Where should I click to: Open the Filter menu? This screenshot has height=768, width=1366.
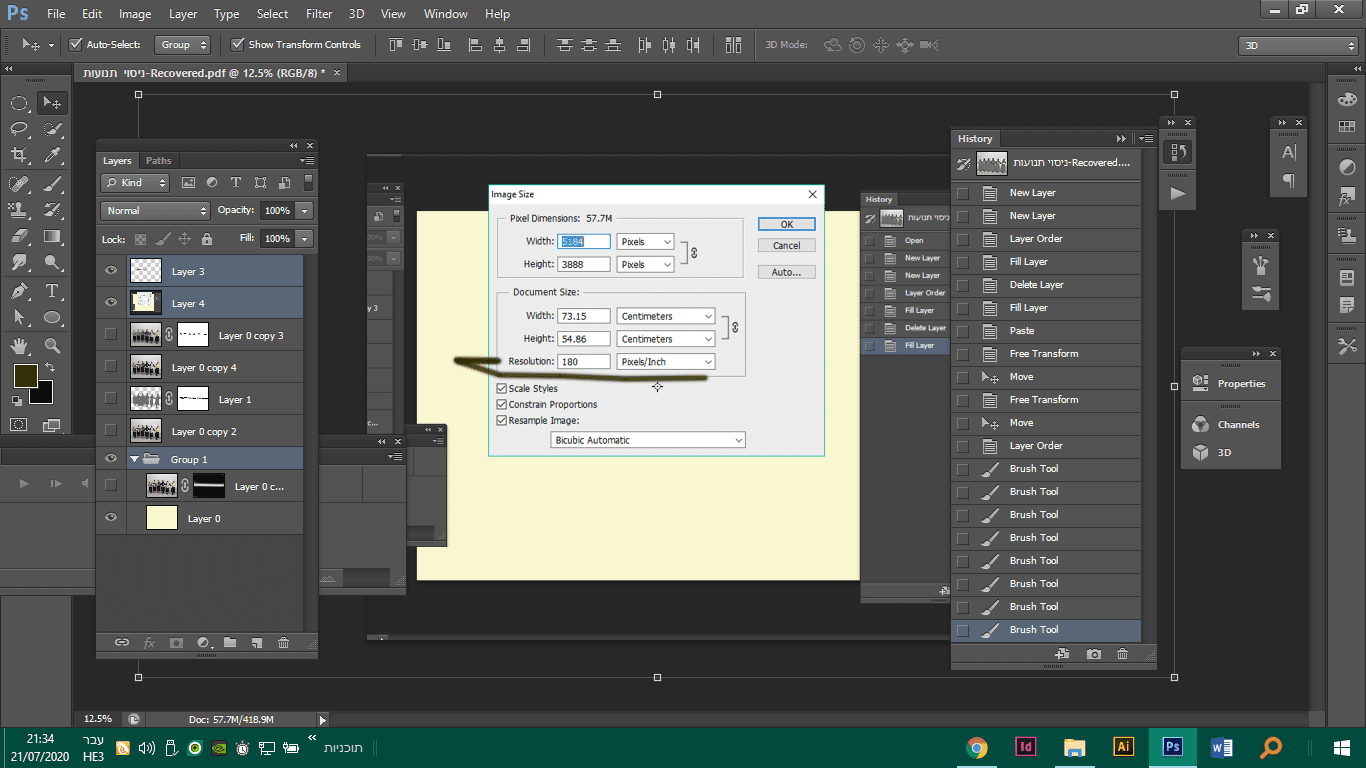click(319, 14)
